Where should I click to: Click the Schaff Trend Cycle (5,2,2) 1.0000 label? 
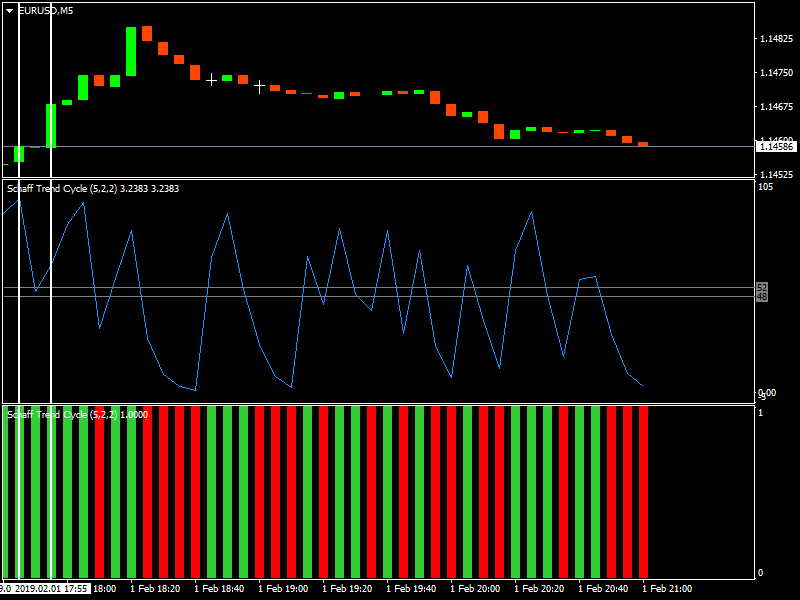click(x=78, y=415)
